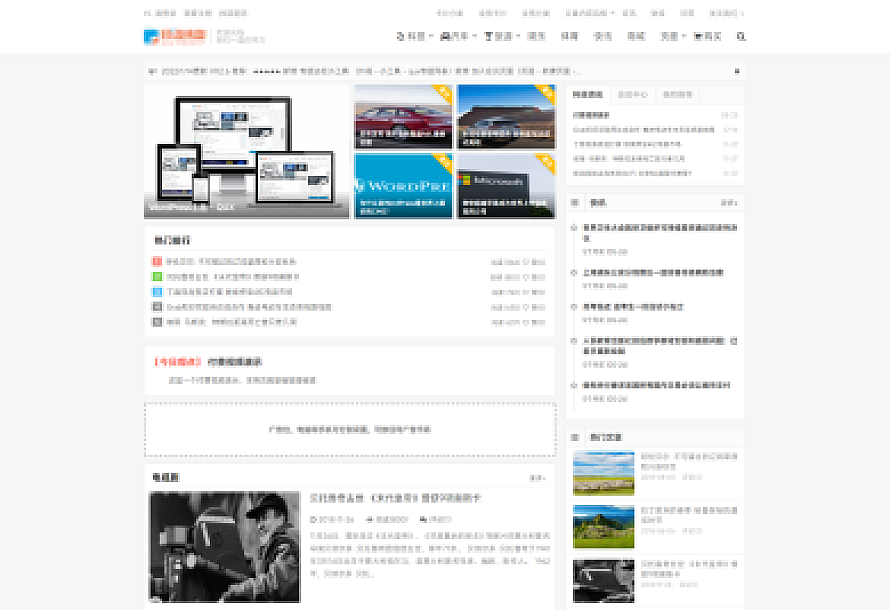Close the announcement ticker bar

tap(737, 71)
